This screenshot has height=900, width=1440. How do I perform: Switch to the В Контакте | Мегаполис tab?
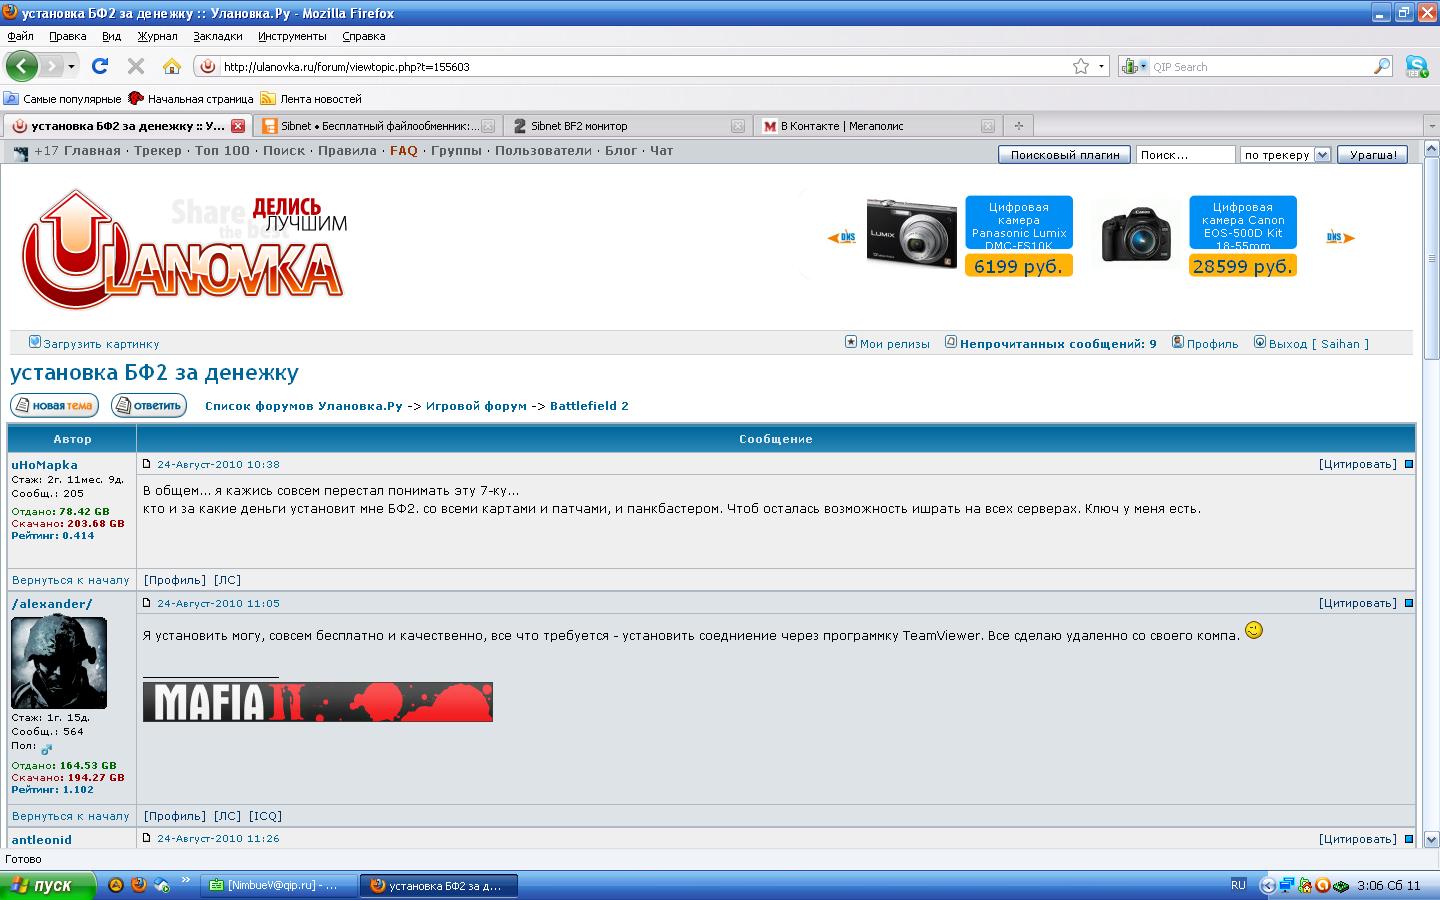tap(878, 126)
